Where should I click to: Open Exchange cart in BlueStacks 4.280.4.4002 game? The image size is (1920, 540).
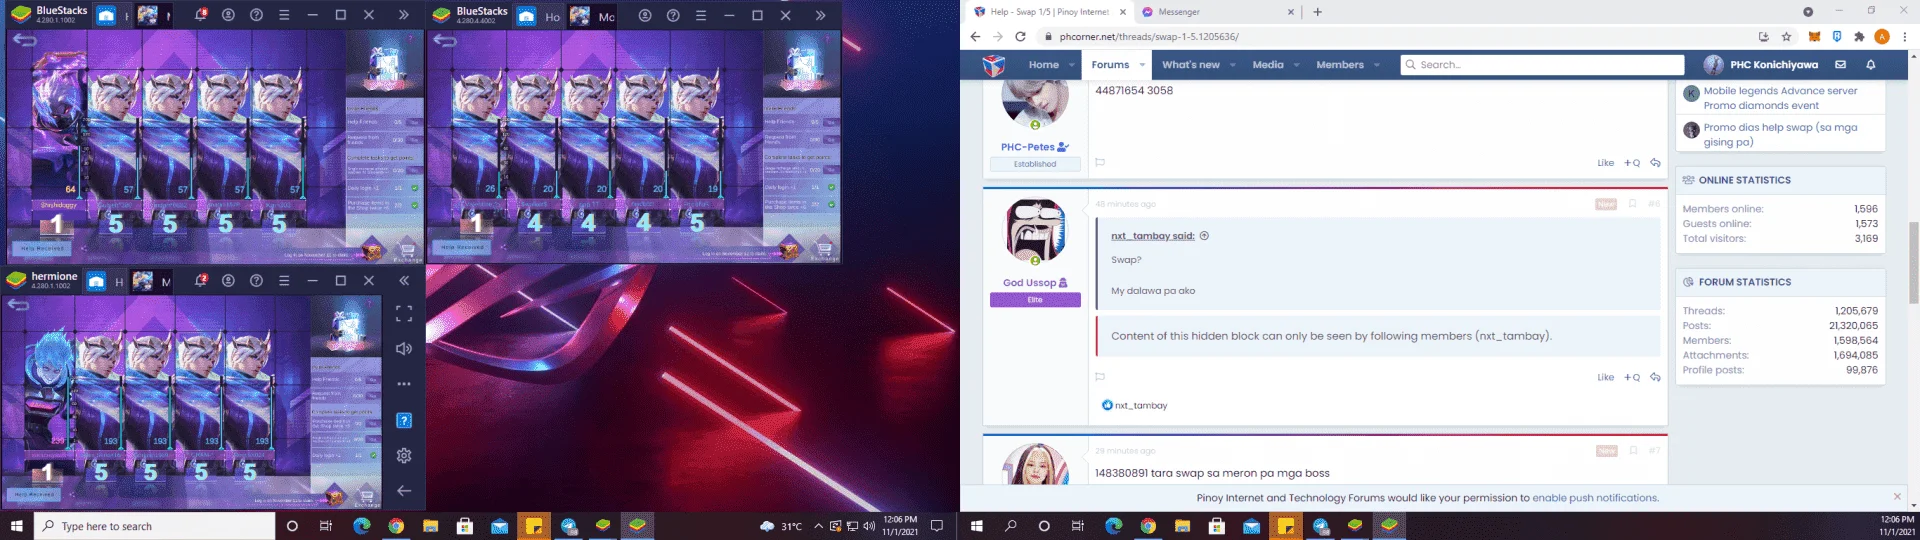point(824,250)
